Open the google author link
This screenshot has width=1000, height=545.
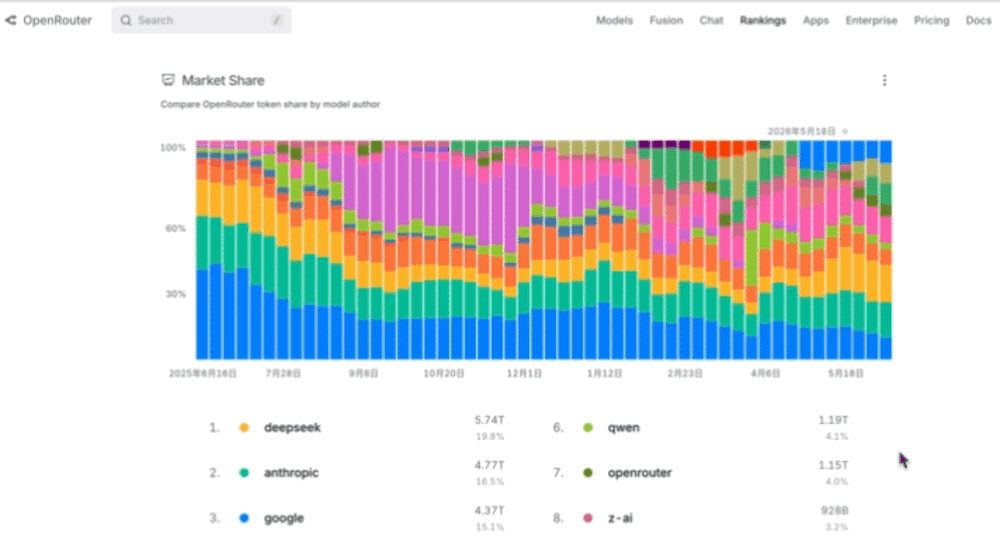pos(284,518)
